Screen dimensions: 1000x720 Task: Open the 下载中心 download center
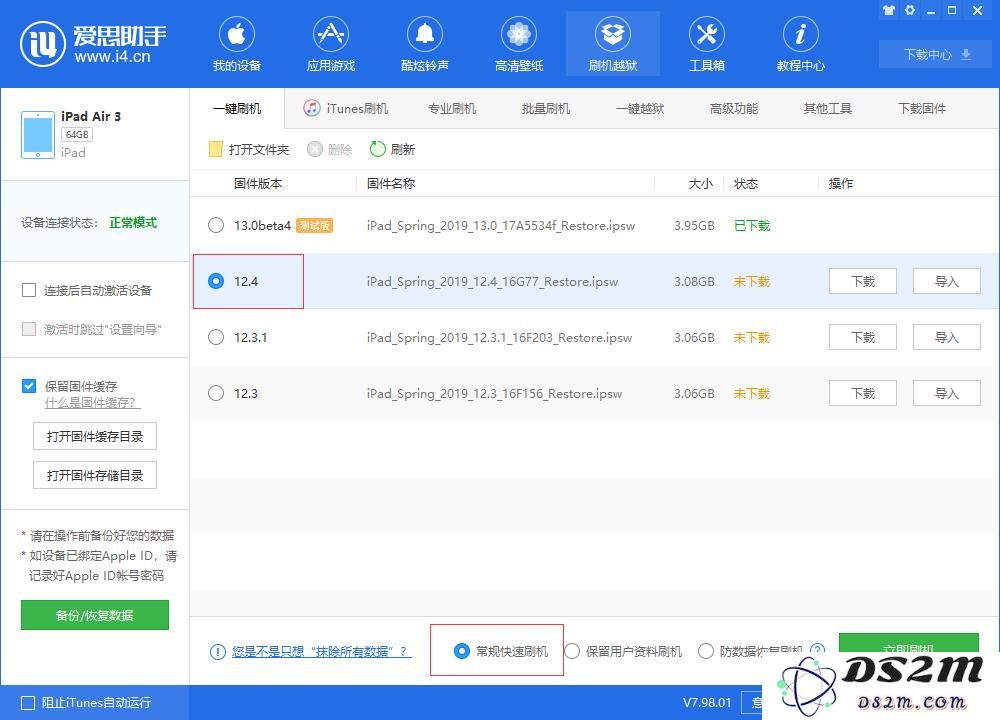[x=936, y=55]
